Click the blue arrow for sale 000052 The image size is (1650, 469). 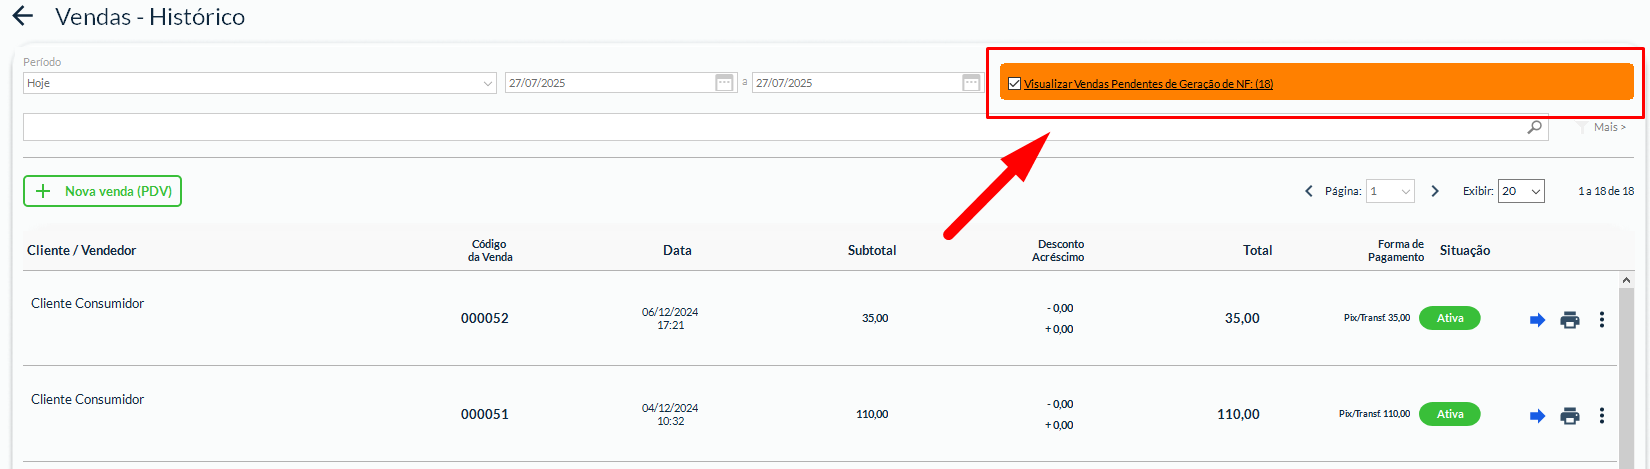pos(1537,320)
